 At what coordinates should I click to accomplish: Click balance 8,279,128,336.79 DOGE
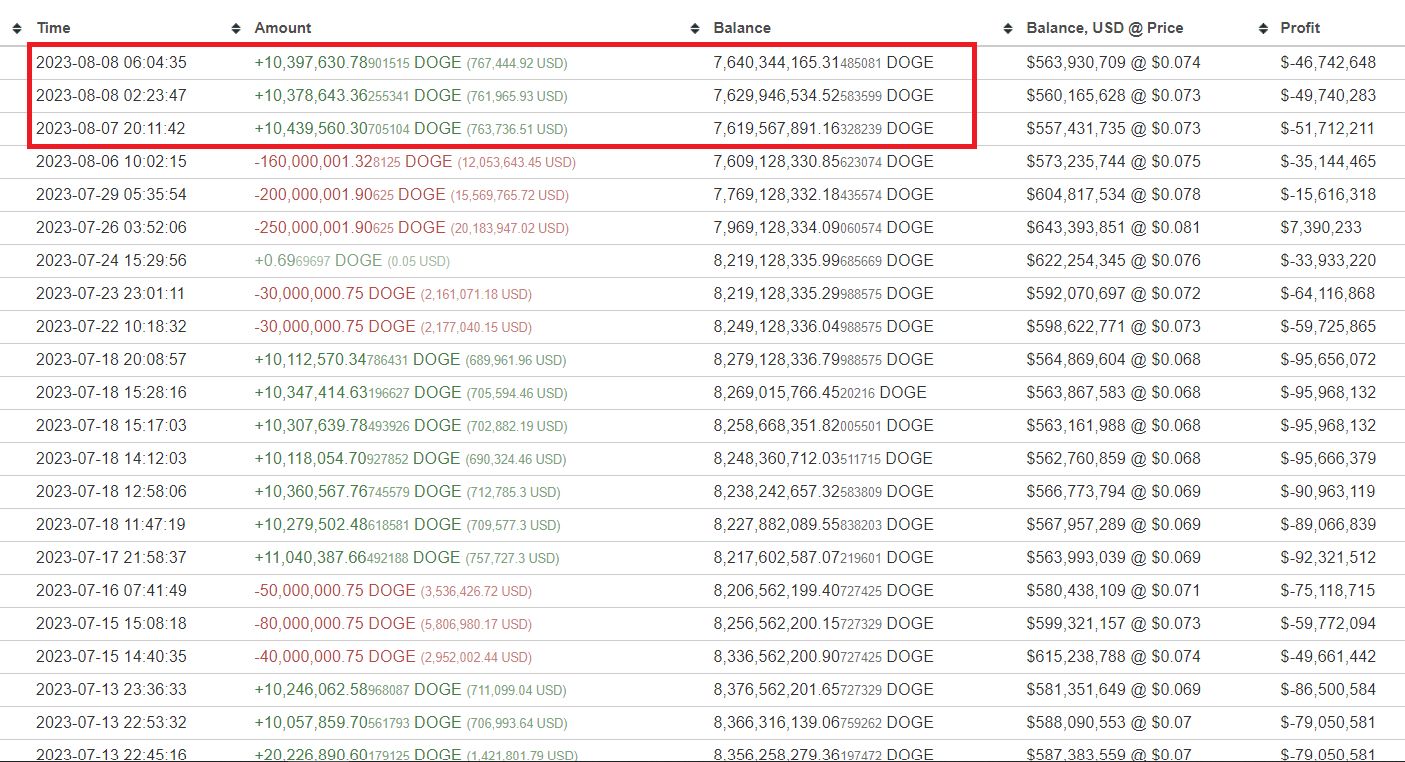[x=823, y=359]
